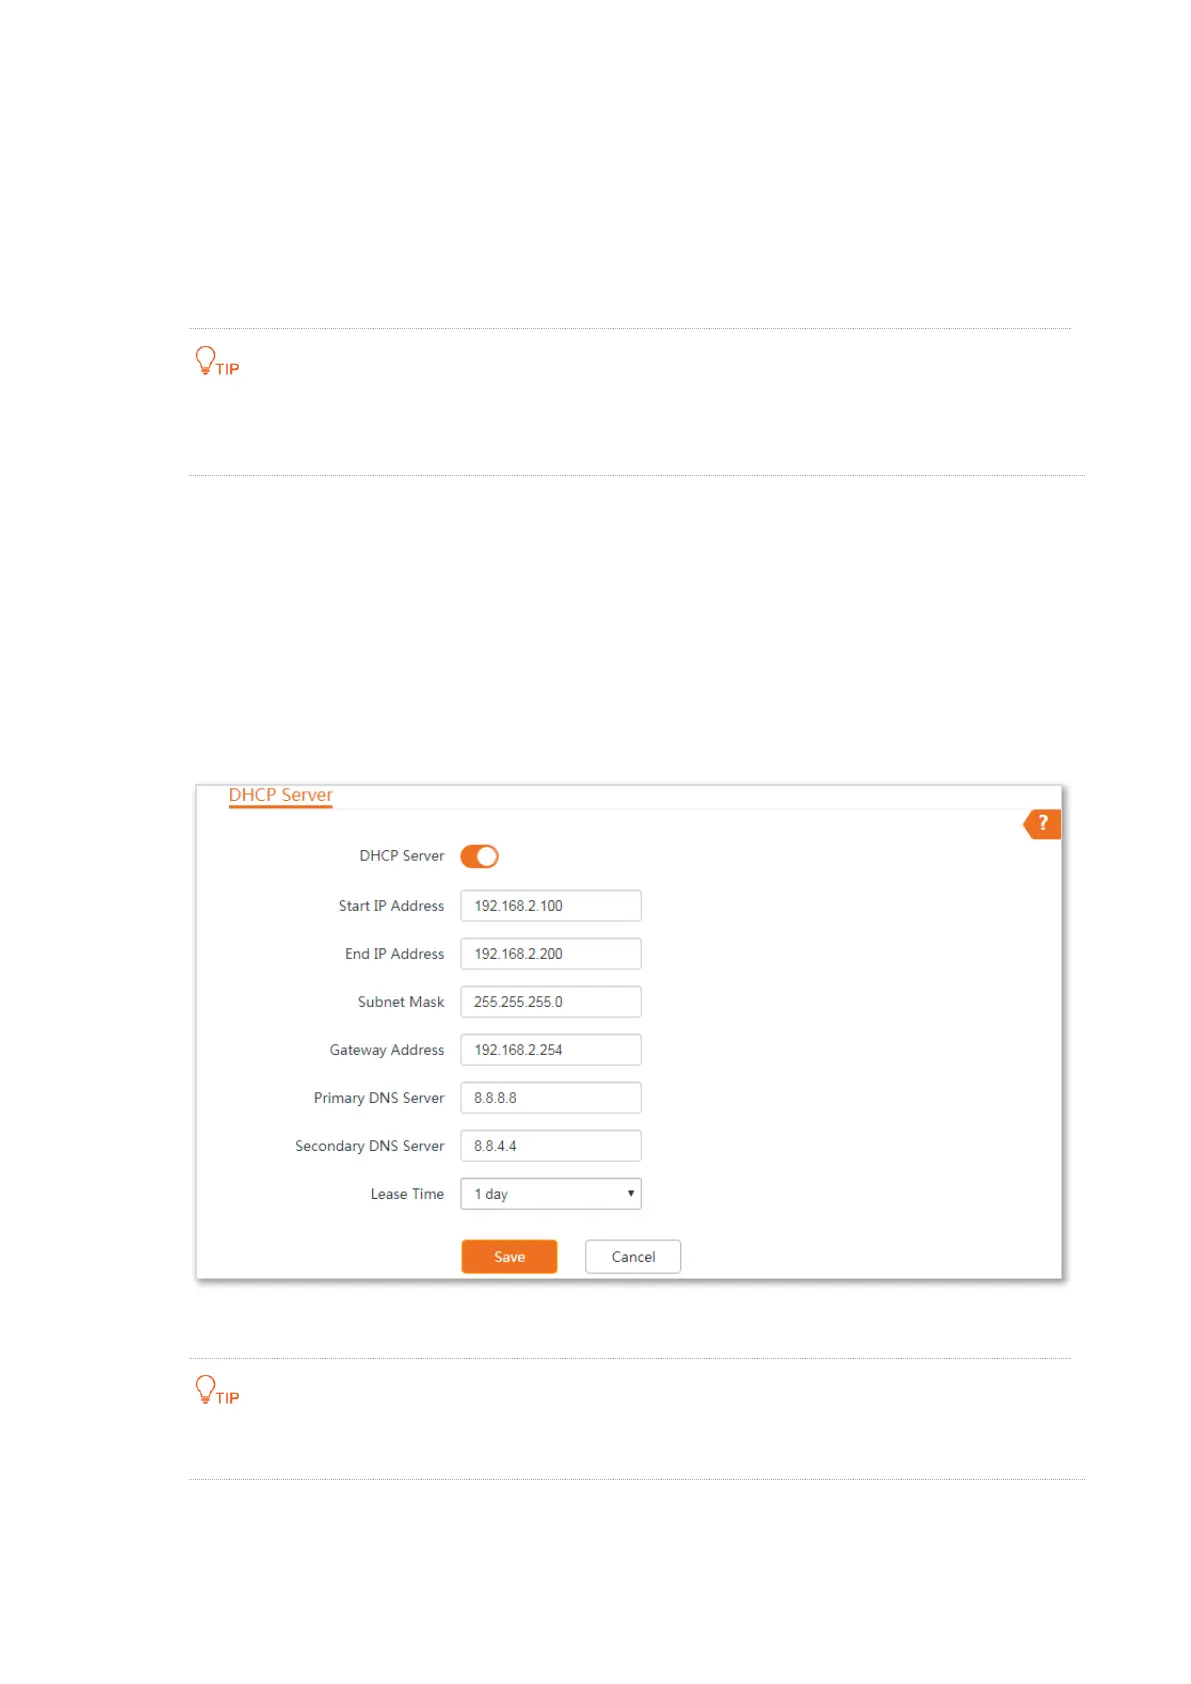This screenshot has height=1684, width=1191.
Task: Select the 'End IP Address' label
Action: coord(394,954)
